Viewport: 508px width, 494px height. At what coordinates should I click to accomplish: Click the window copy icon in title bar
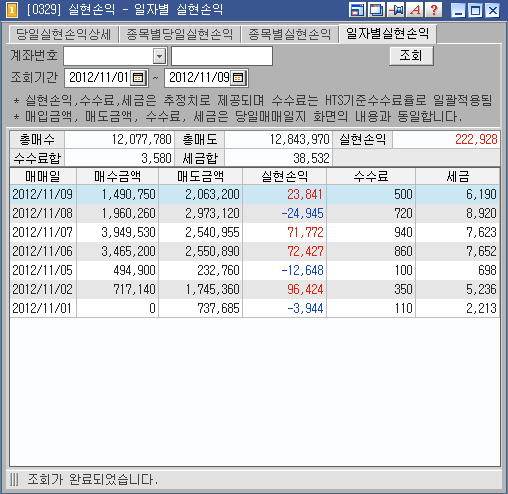pyautogui.click(x=376, y=10)
